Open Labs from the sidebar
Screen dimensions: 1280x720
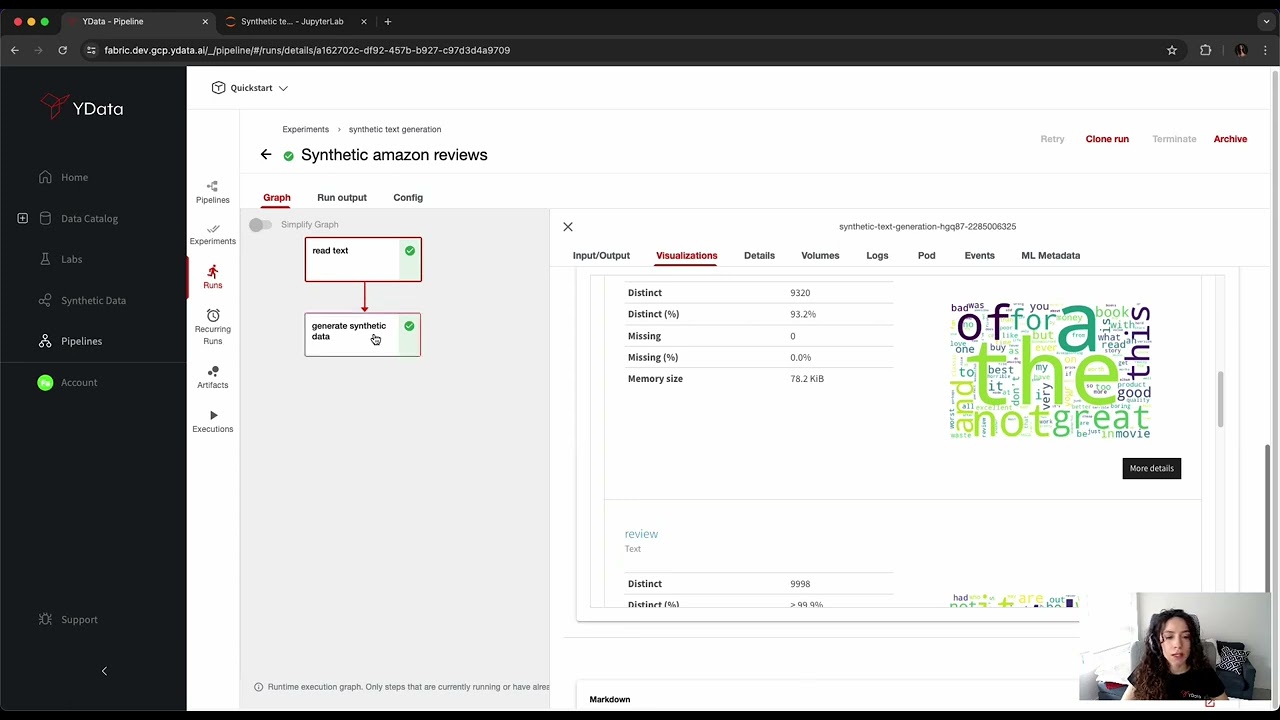point(71,259)
